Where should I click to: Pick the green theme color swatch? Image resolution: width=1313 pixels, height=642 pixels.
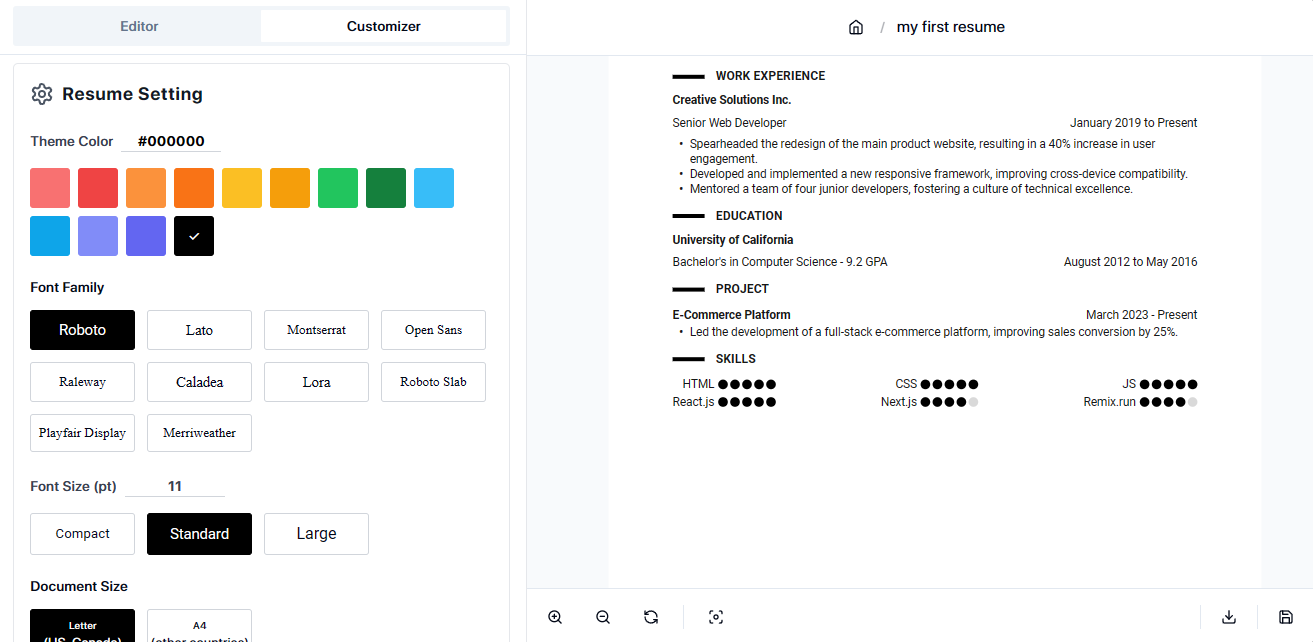338,187
